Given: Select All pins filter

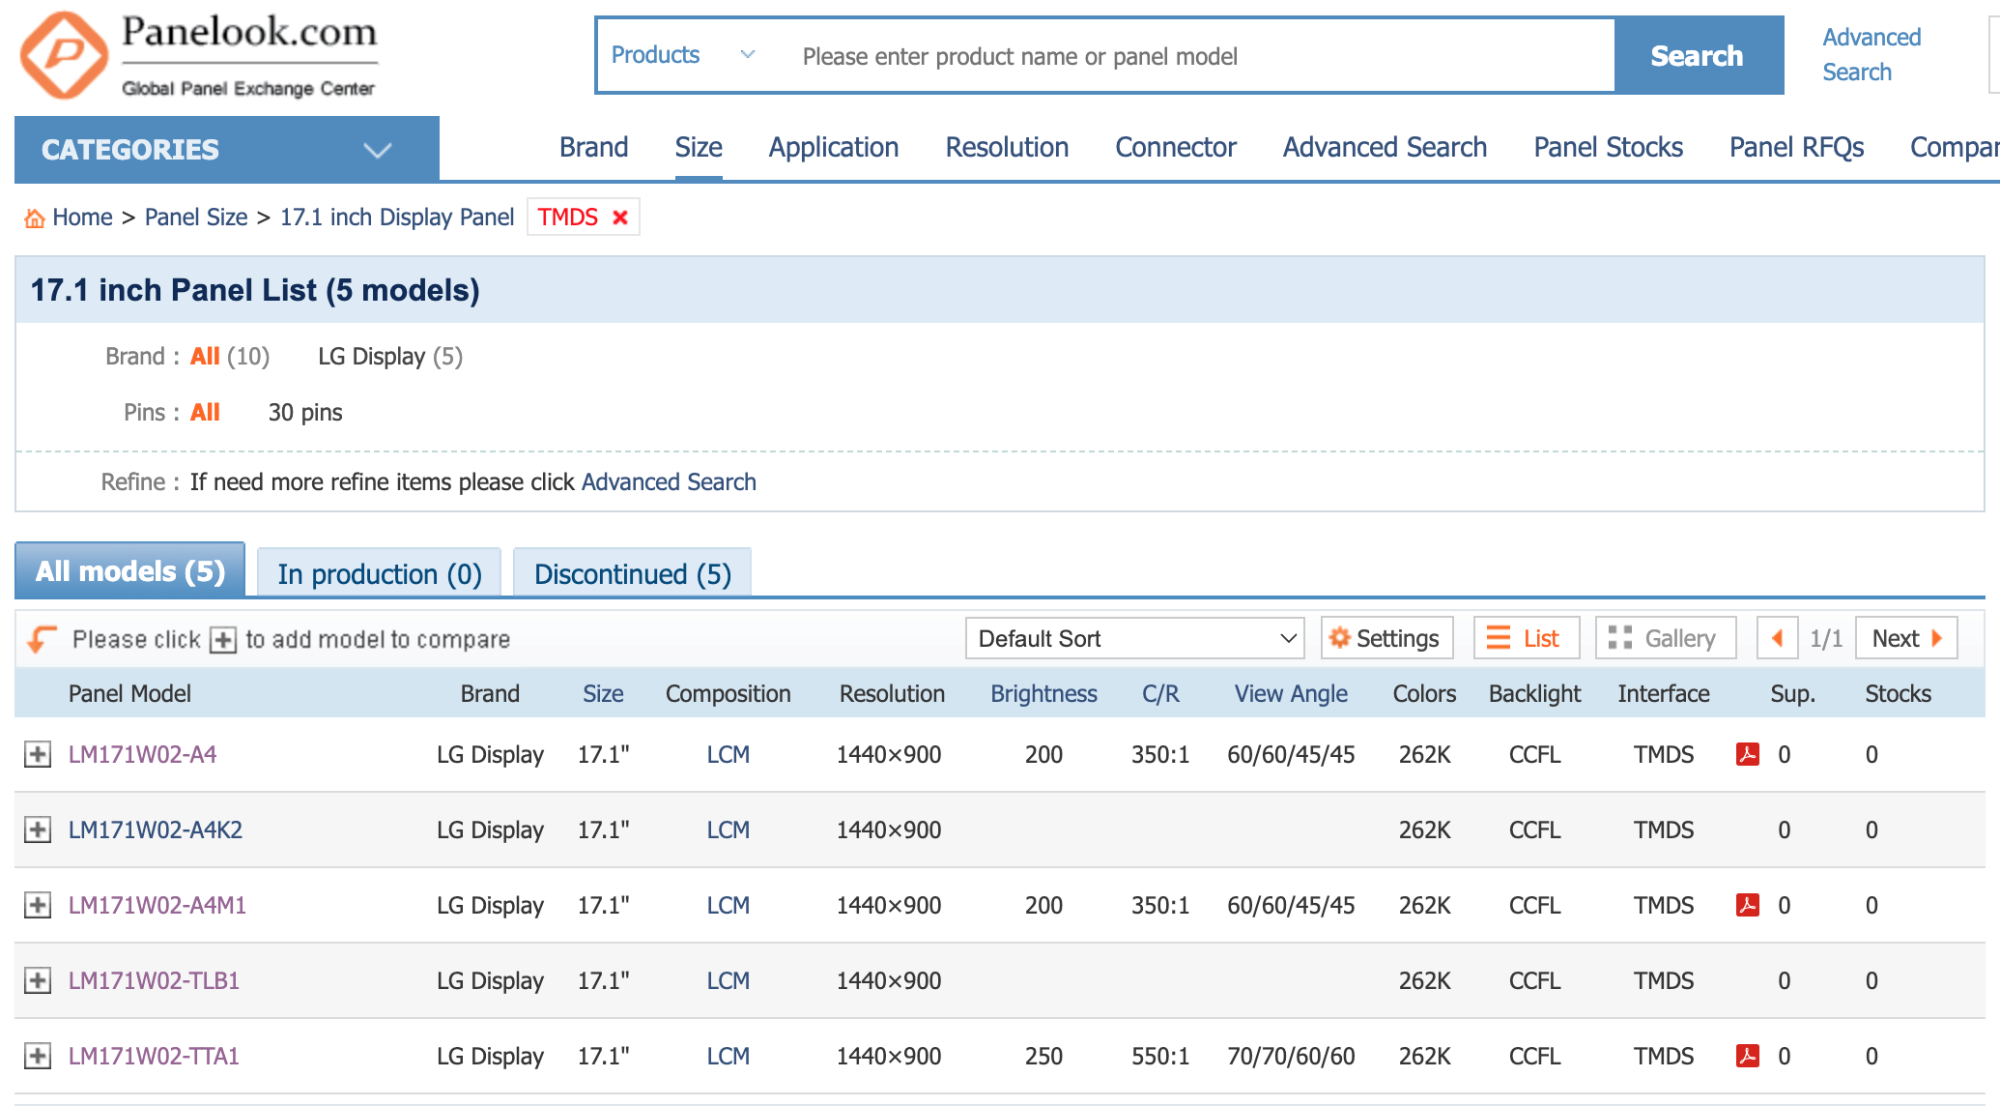Looking at the screenshot, I should [205, 412].
